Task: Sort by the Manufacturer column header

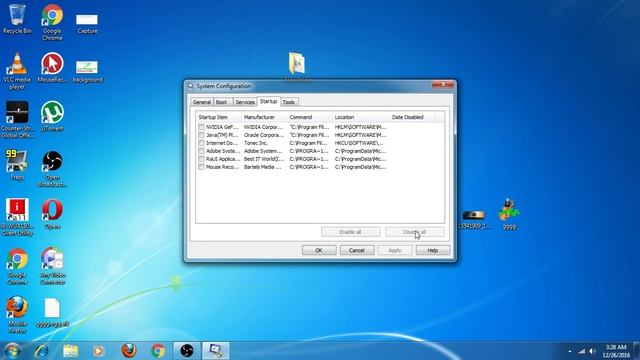Action: tap(264, 117)
